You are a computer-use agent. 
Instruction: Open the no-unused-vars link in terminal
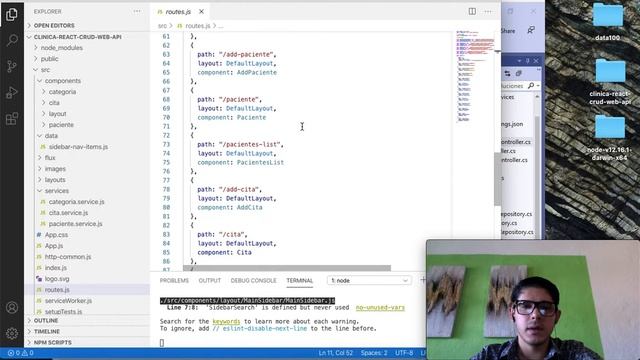click(380, 308)
